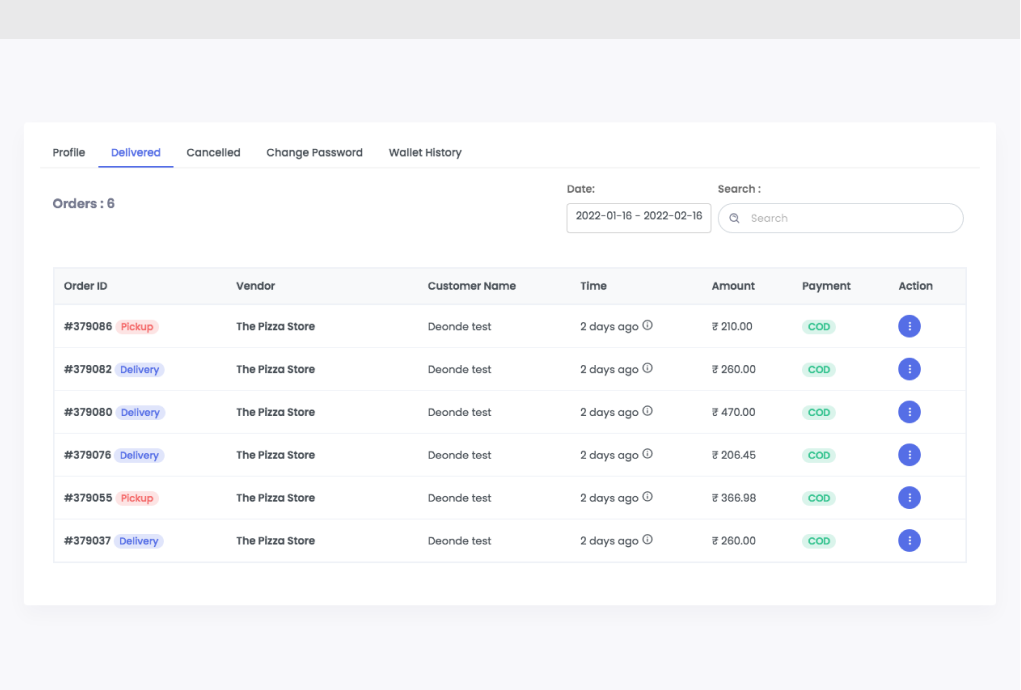Click the "Orders : 6" count label
1021x690 pixels.
(x=83, y=204)
